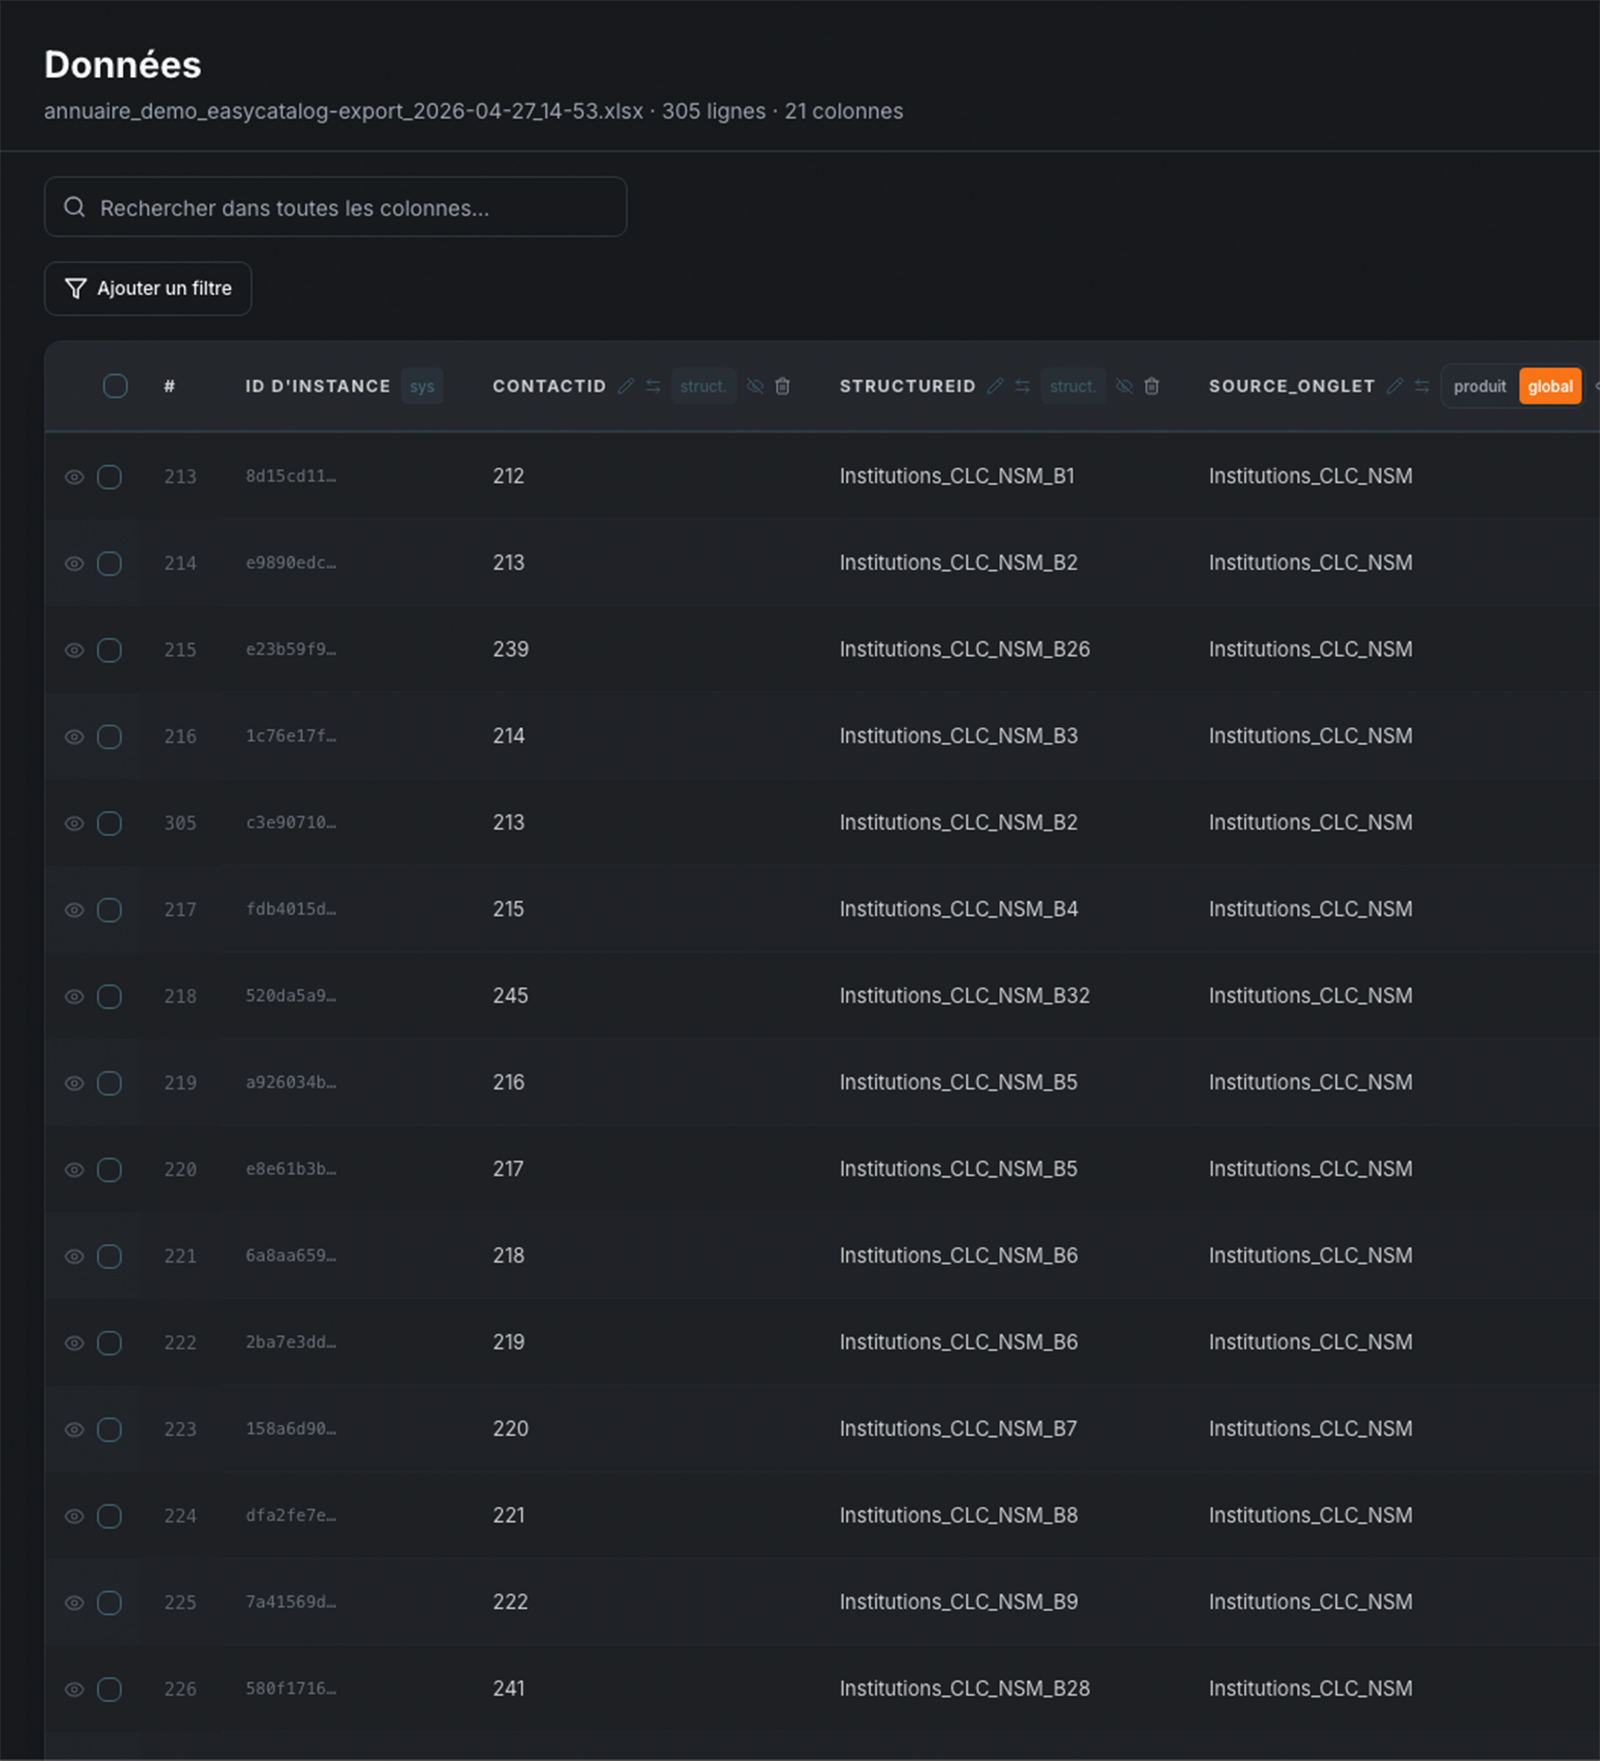Viewport: 1600px width, 1761px height.
Task: Click the eye icon of row 213
Action: click(74, 477)
